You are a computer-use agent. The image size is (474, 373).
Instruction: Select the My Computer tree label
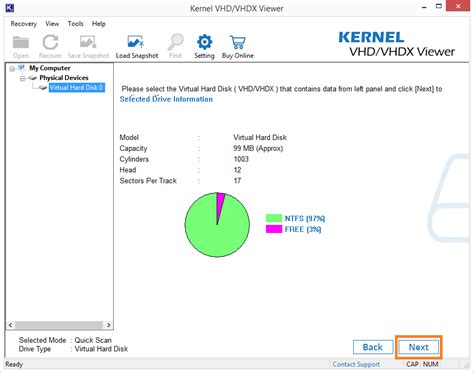(x=50, y=68)
